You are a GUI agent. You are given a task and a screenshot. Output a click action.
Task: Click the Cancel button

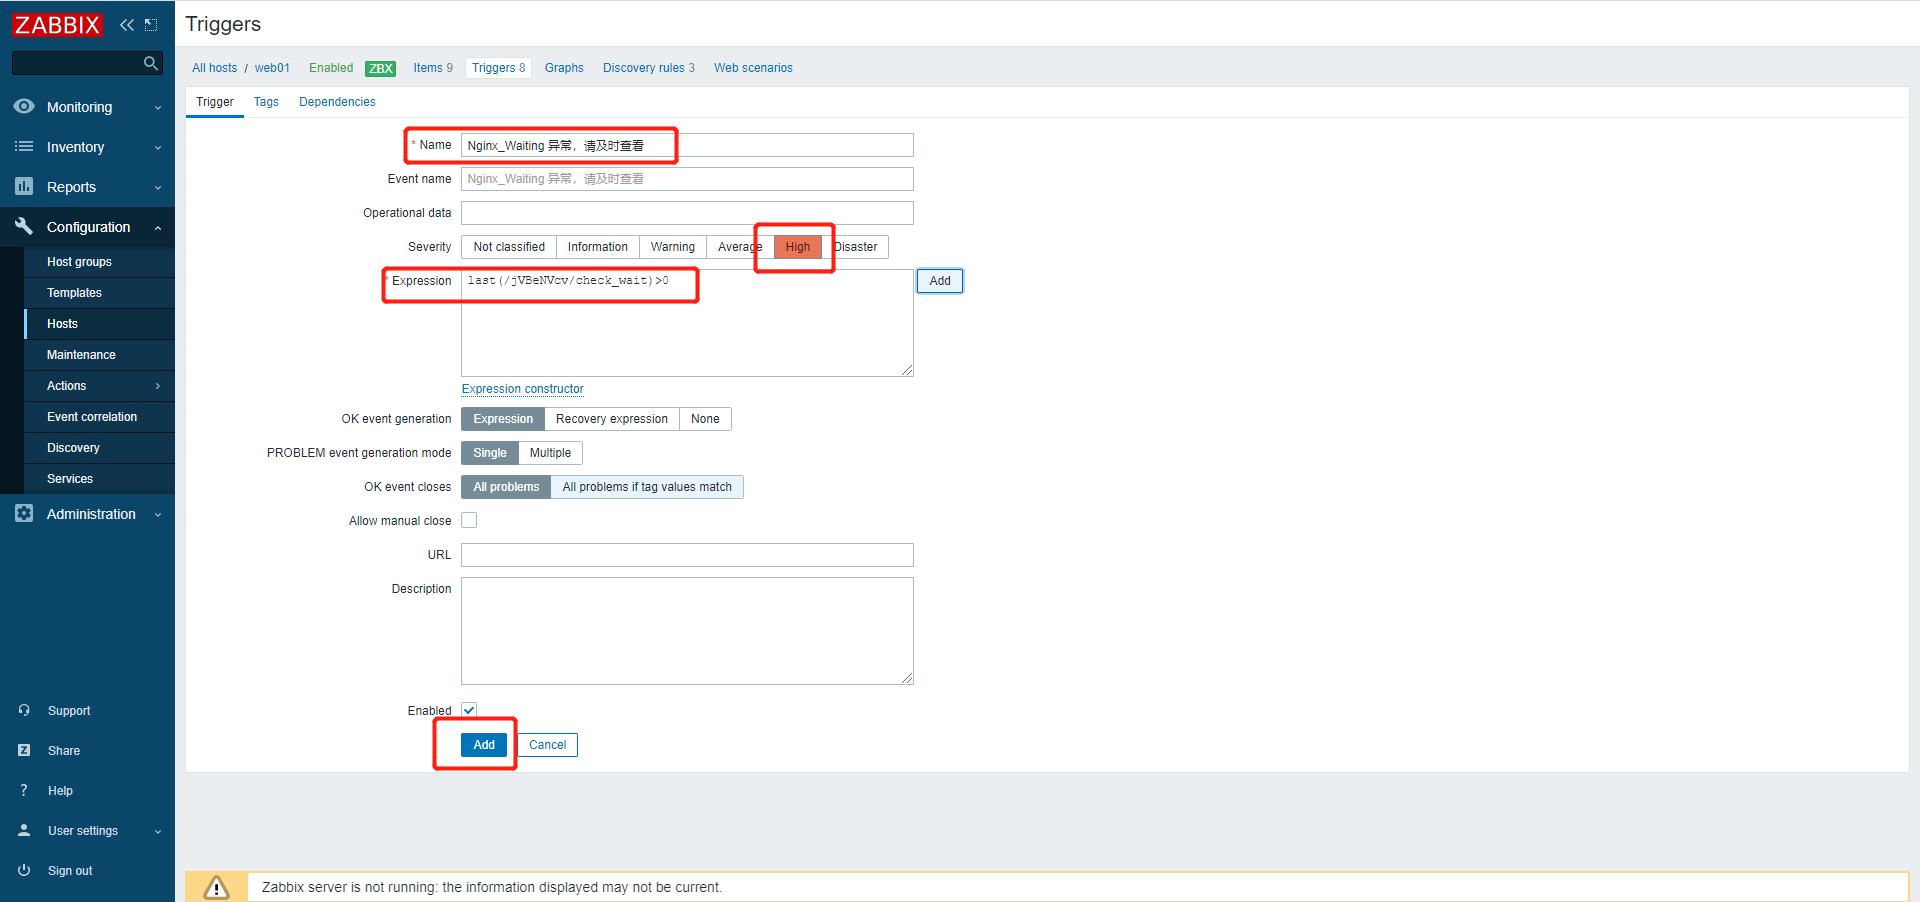(547, 745)
